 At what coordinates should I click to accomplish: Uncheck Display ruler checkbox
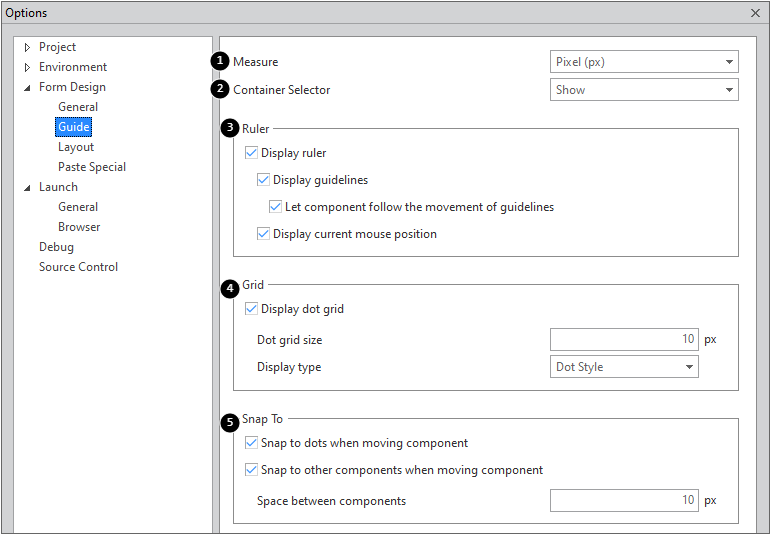pos(251,153)
